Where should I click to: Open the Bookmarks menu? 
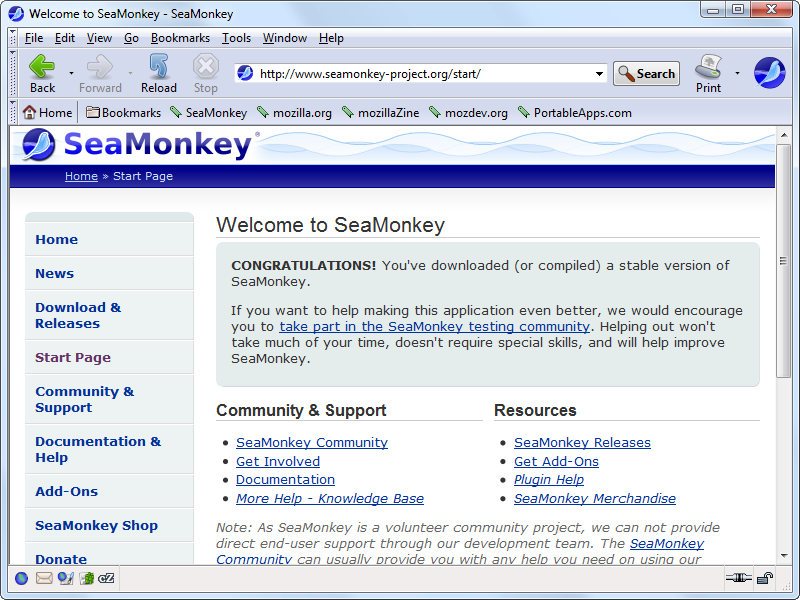click(x=180, y=38)
